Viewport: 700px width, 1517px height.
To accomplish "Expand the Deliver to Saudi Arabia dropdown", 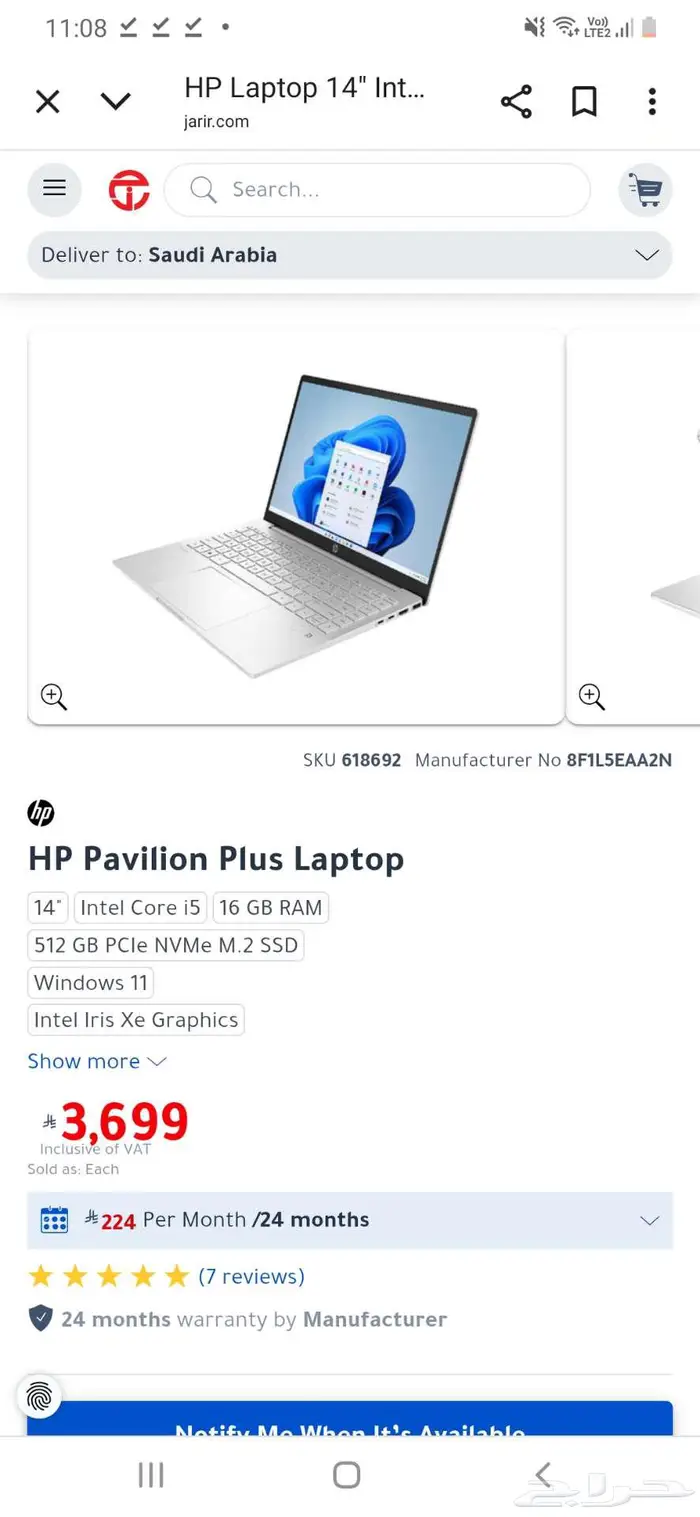I will [350, 255].
